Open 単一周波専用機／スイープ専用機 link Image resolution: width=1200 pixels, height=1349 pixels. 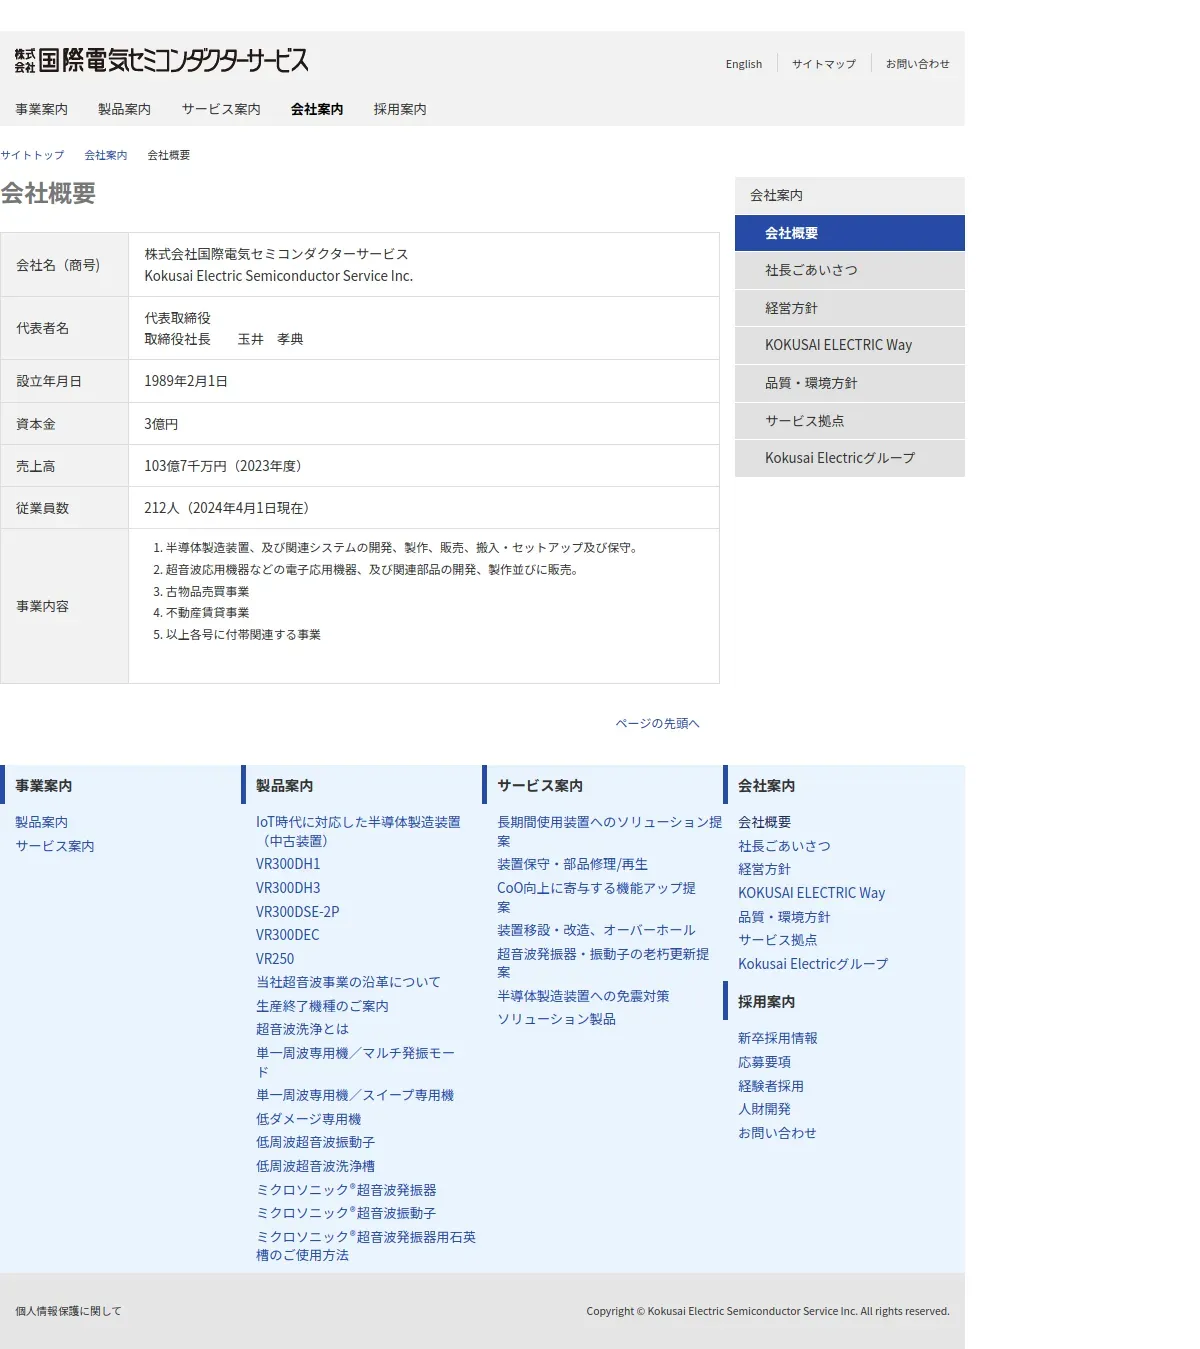pos(355,1095)
